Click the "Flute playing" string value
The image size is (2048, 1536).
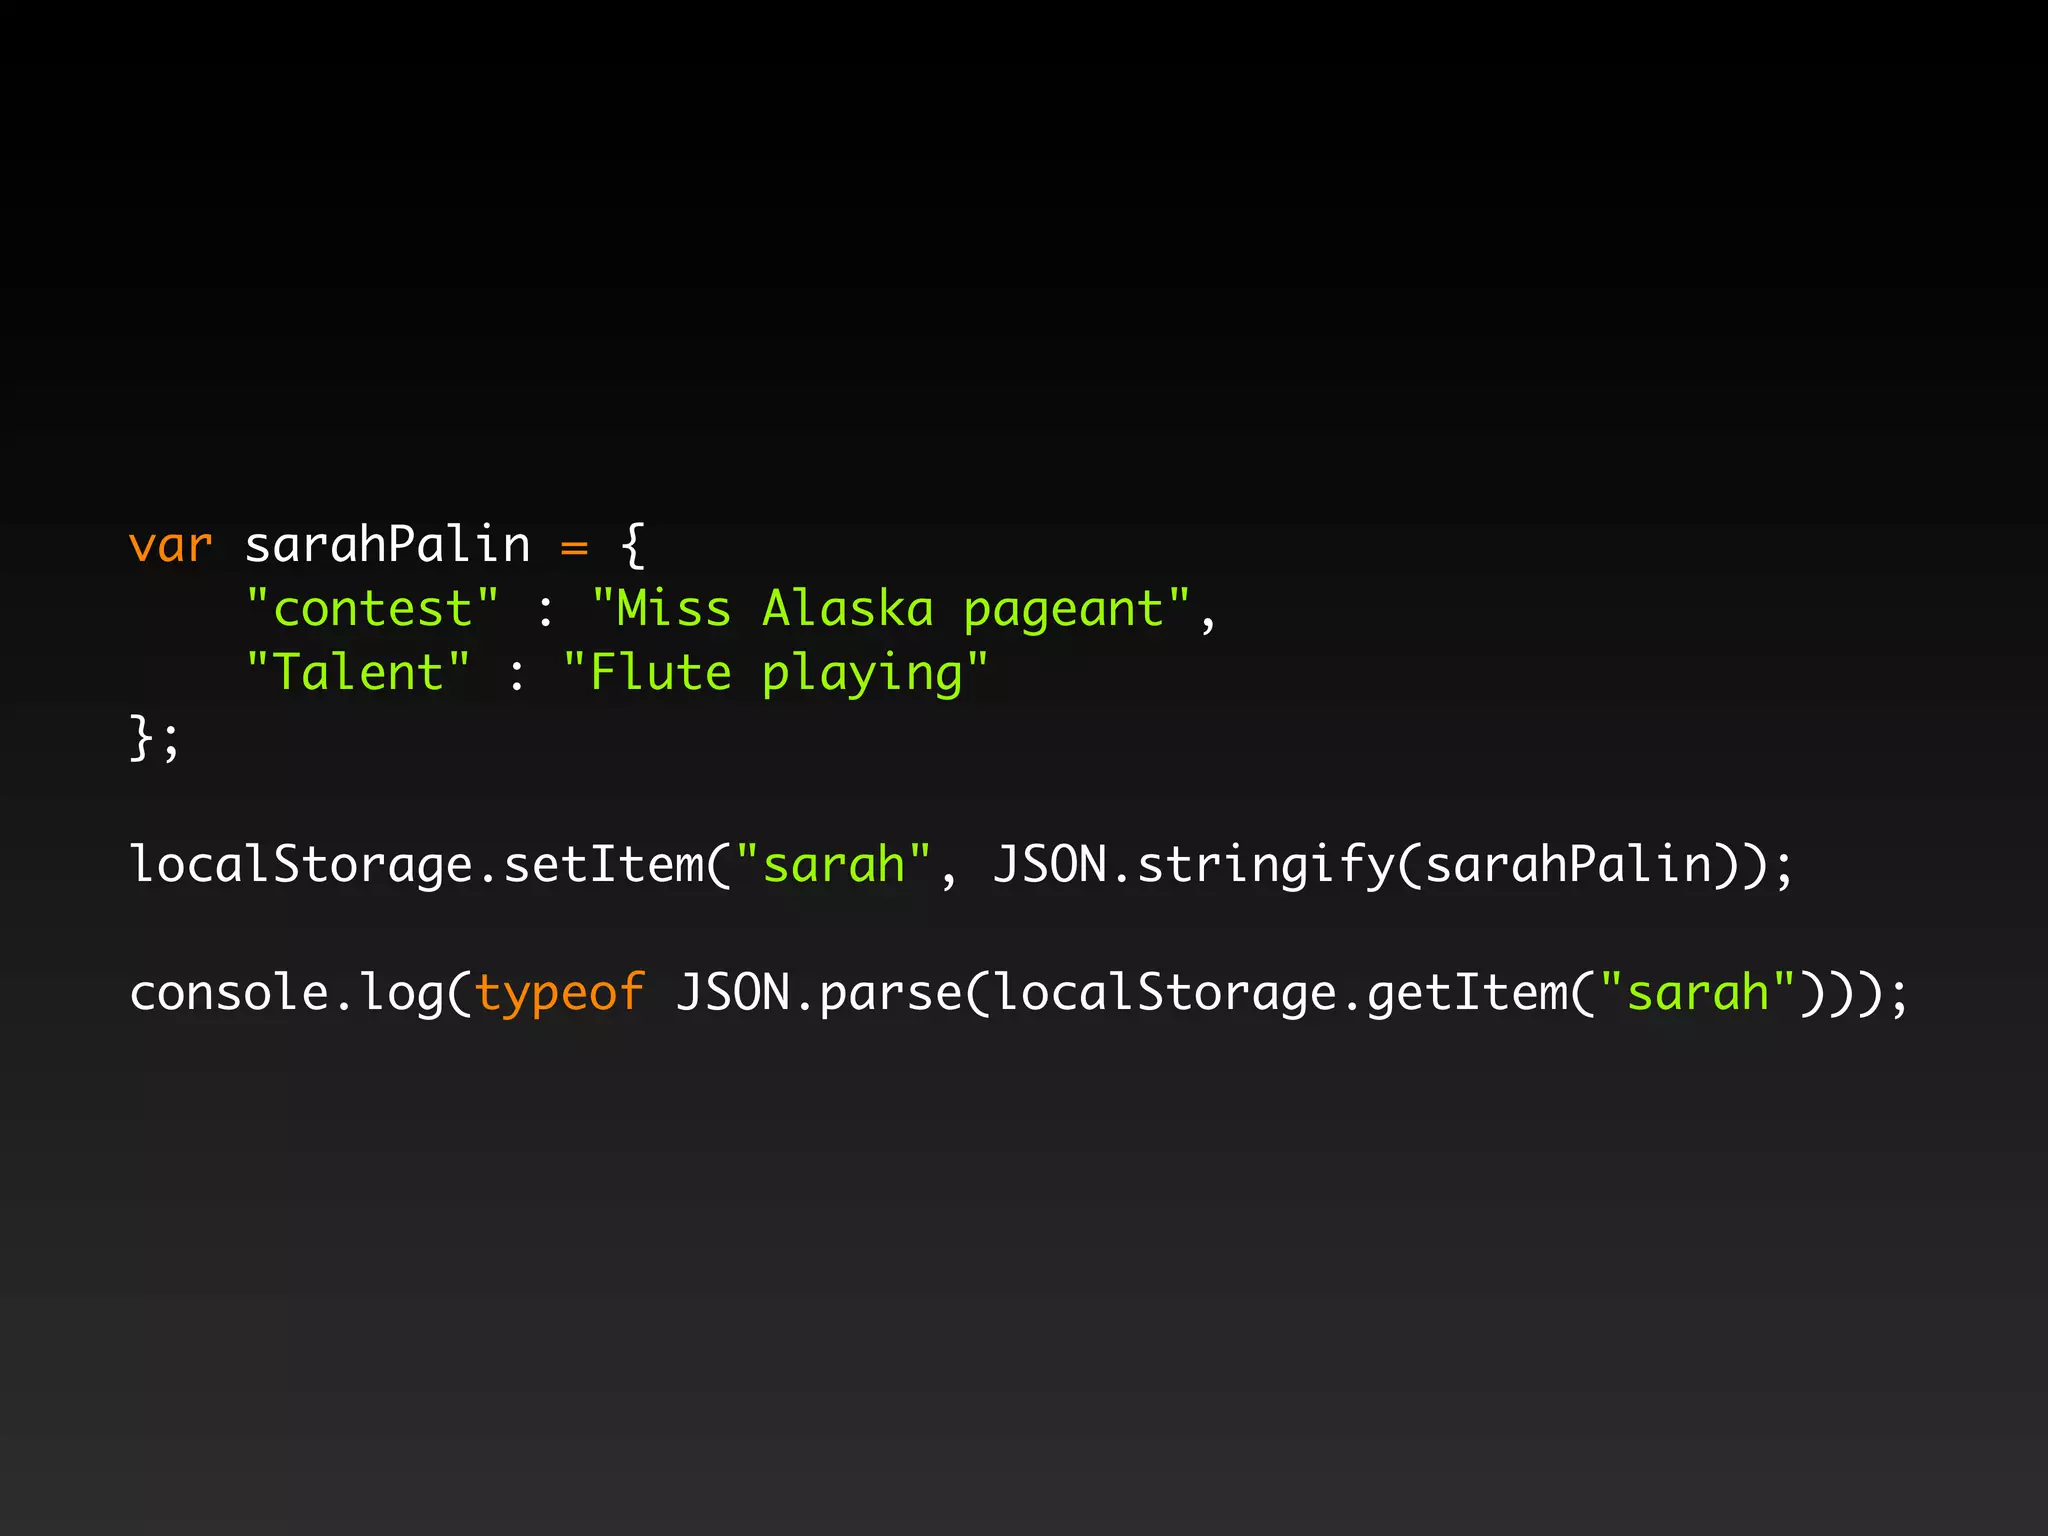pyautogui.click(x=775, y=673)
